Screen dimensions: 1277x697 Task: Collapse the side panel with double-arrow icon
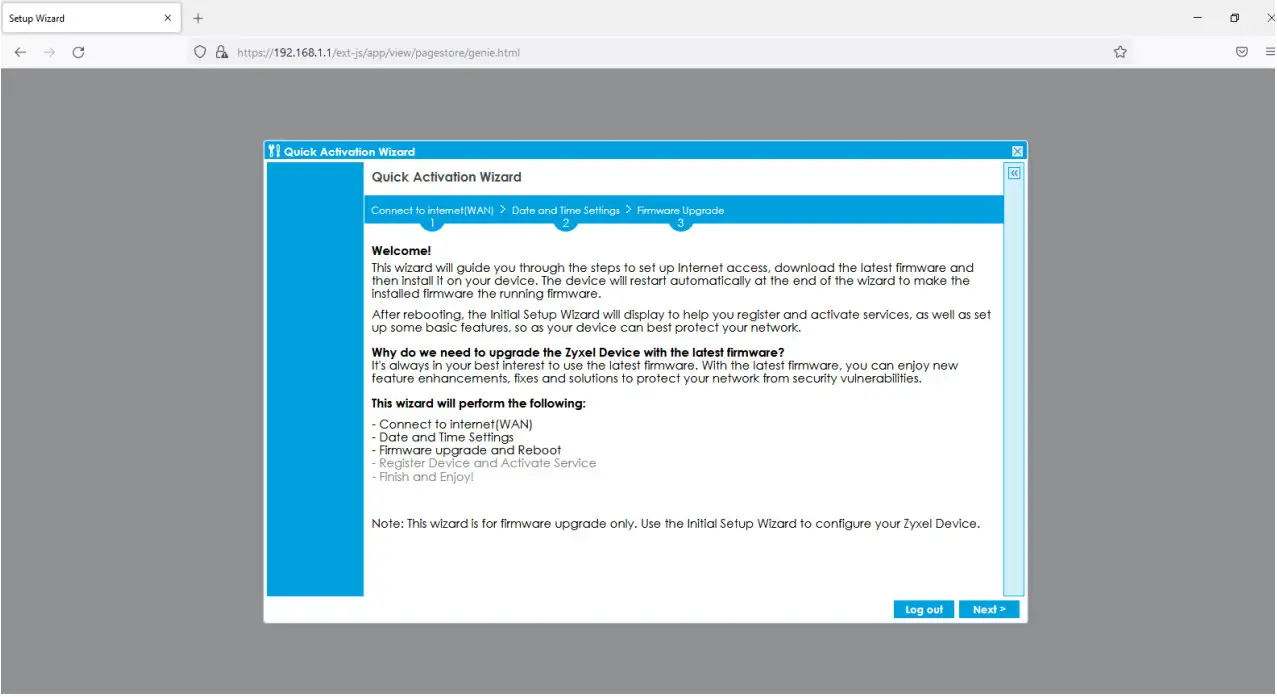click(x=1014, y=173)
